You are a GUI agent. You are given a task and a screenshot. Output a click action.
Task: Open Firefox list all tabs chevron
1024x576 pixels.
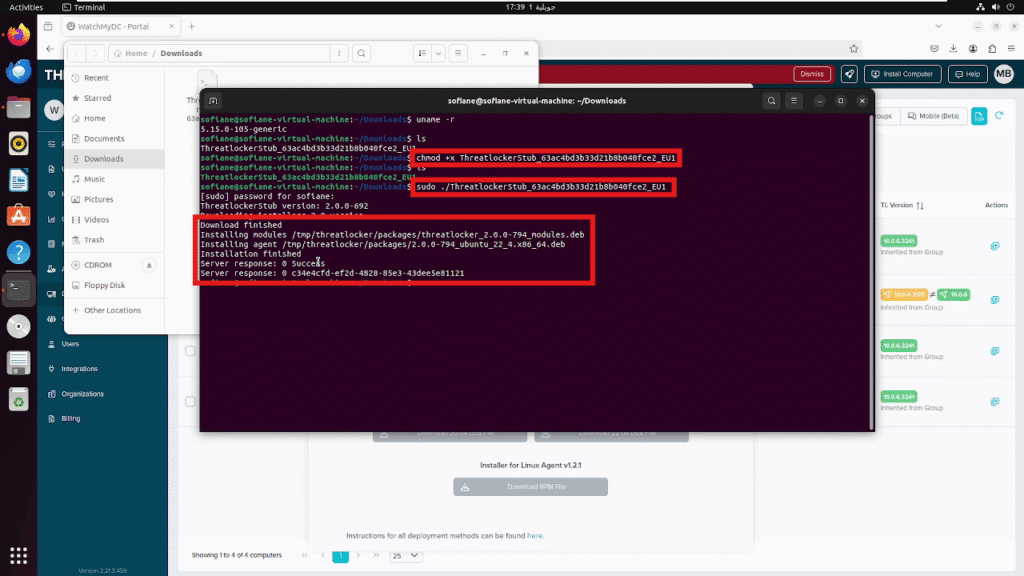pos(938,26)
